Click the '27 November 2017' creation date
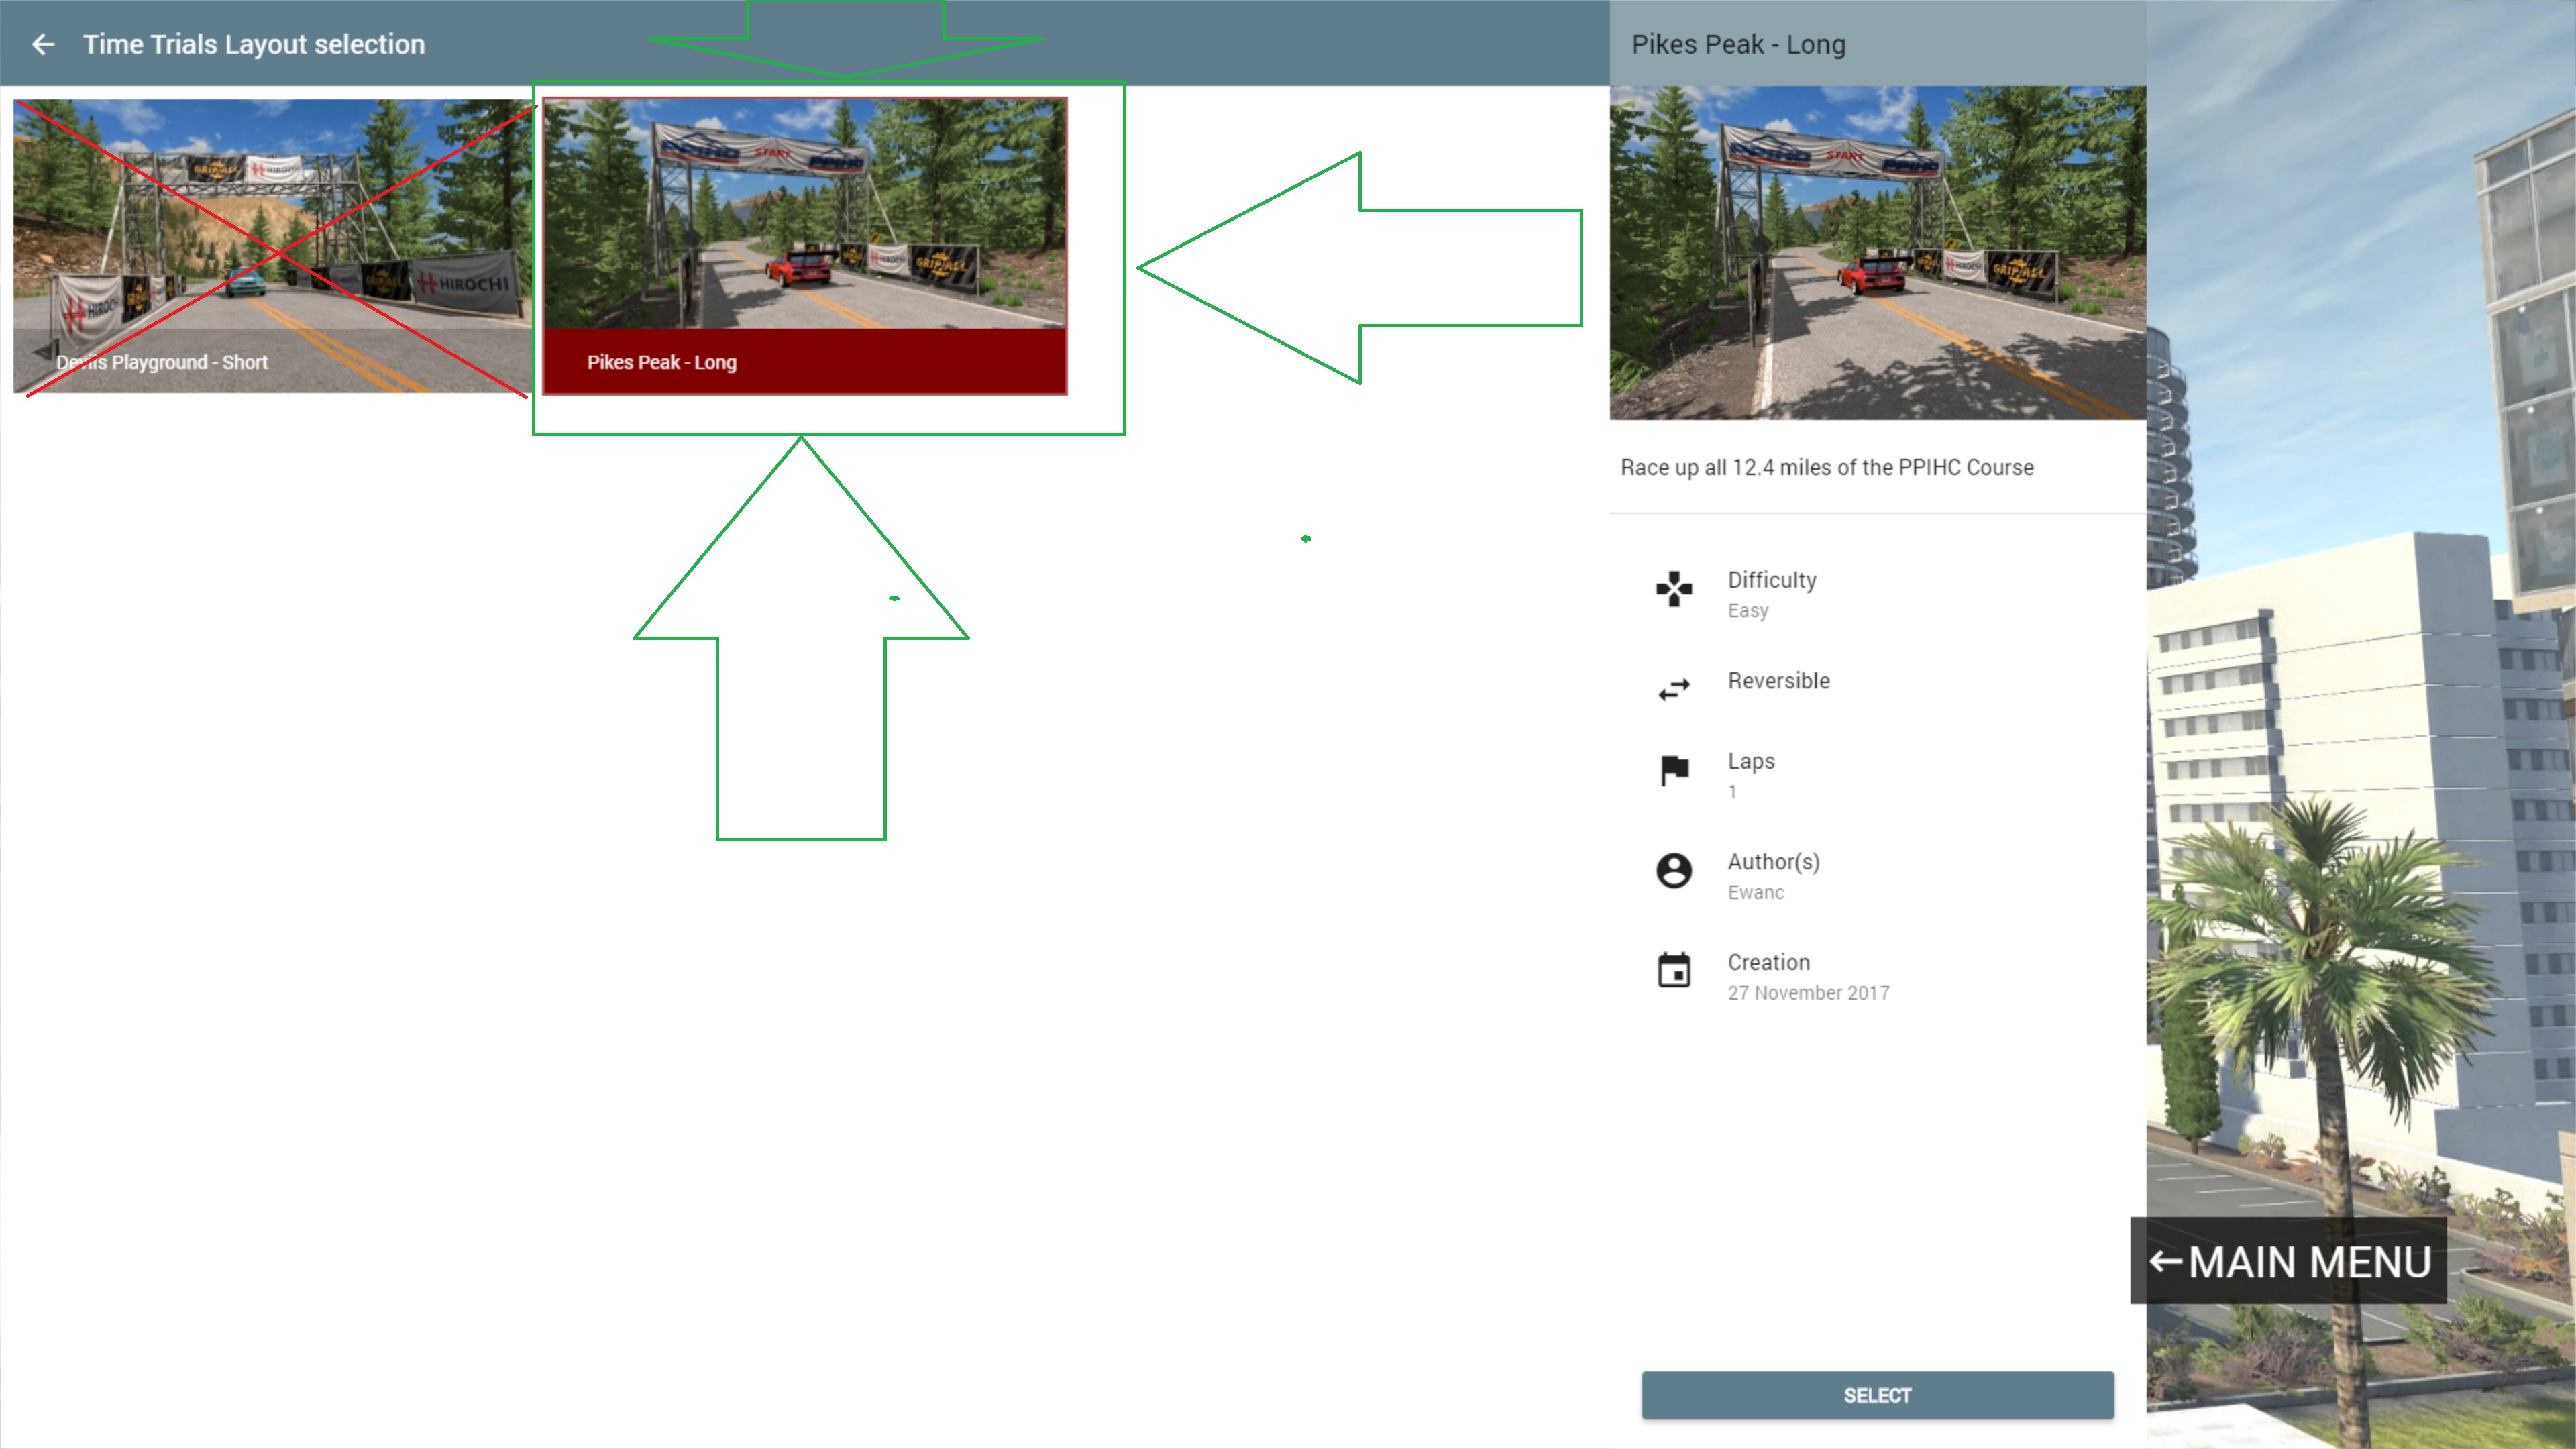 [x=1808, y=992]
